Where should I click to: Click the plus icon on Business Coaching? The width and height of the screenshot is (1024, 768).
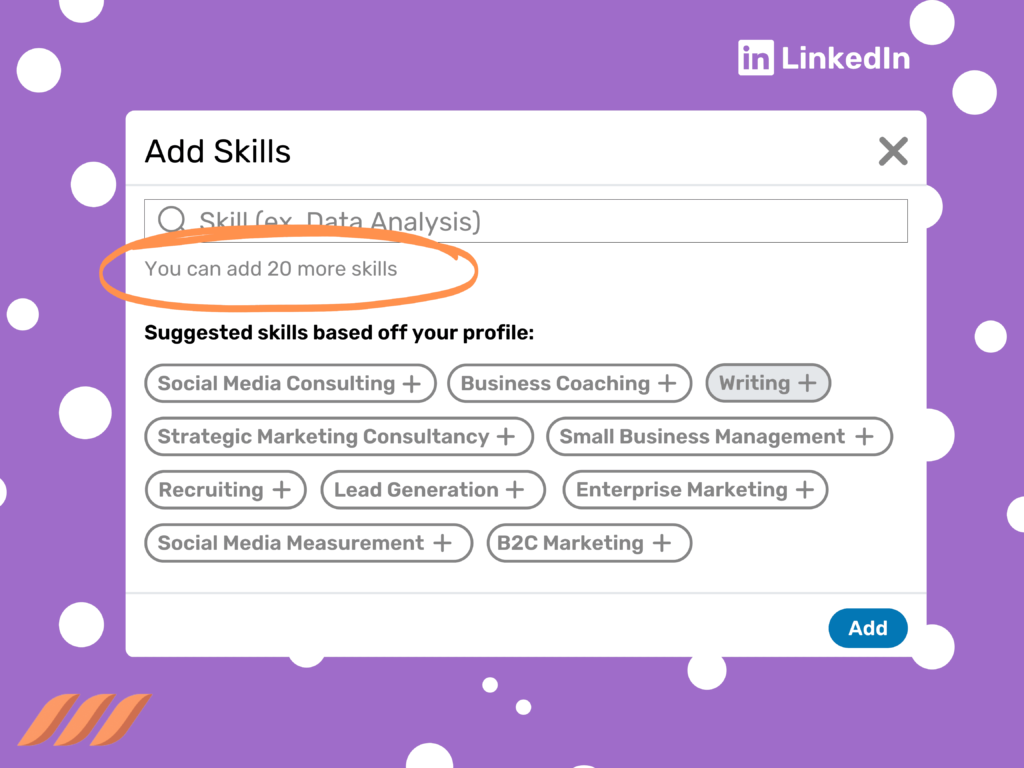[x=667, y=383]
